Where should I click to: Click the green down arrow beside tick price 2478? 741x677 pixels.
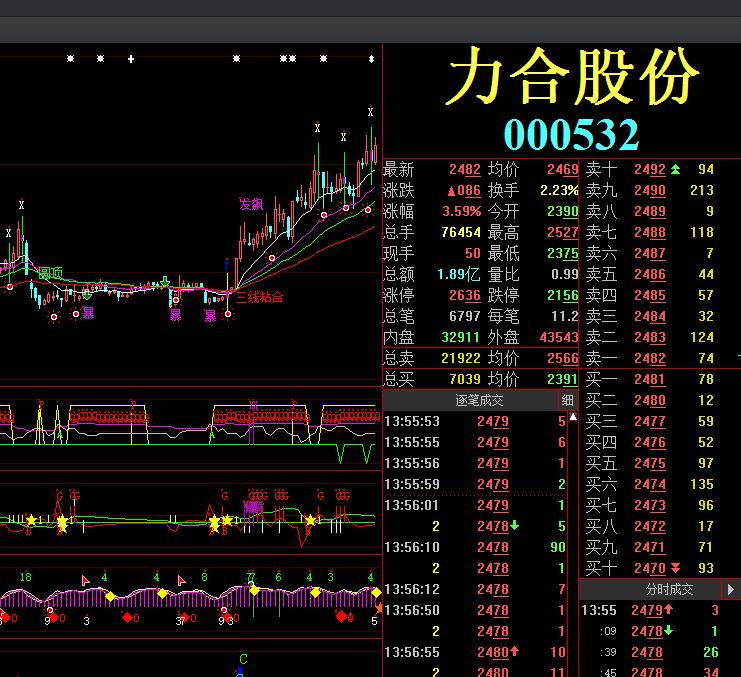pos(514,525)
